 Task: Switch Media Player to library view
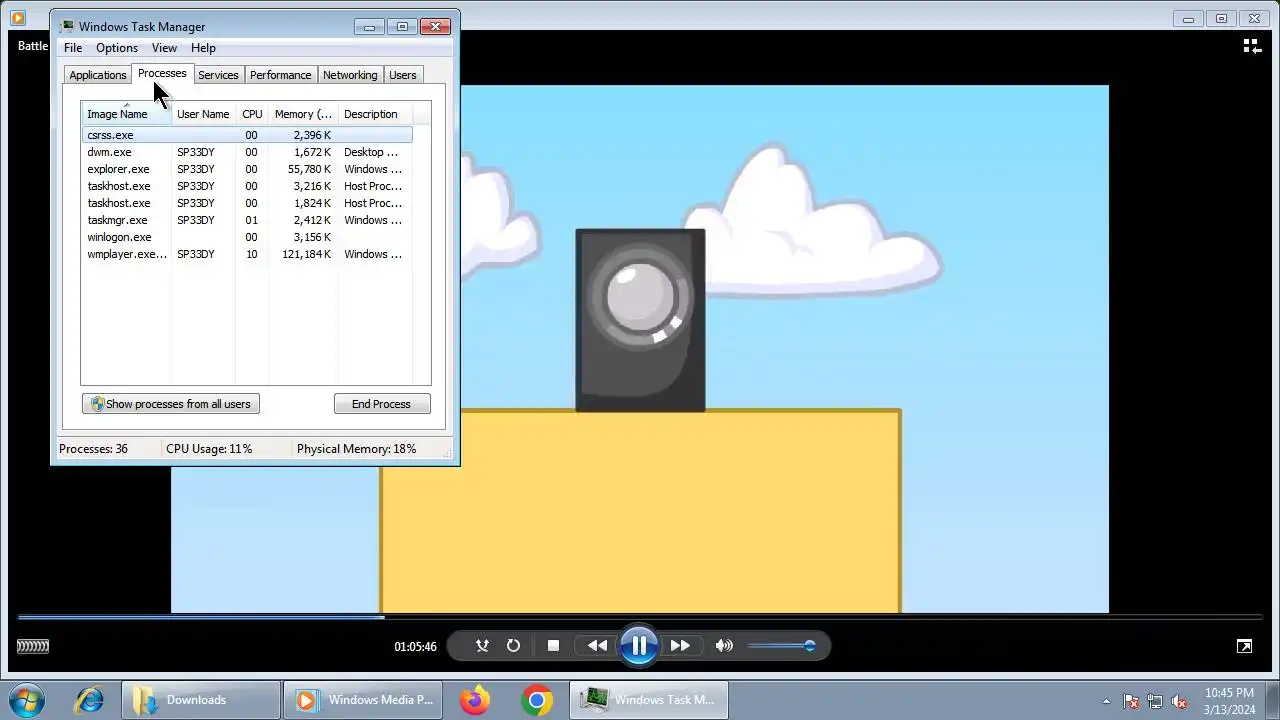[x=1251, y=46]
